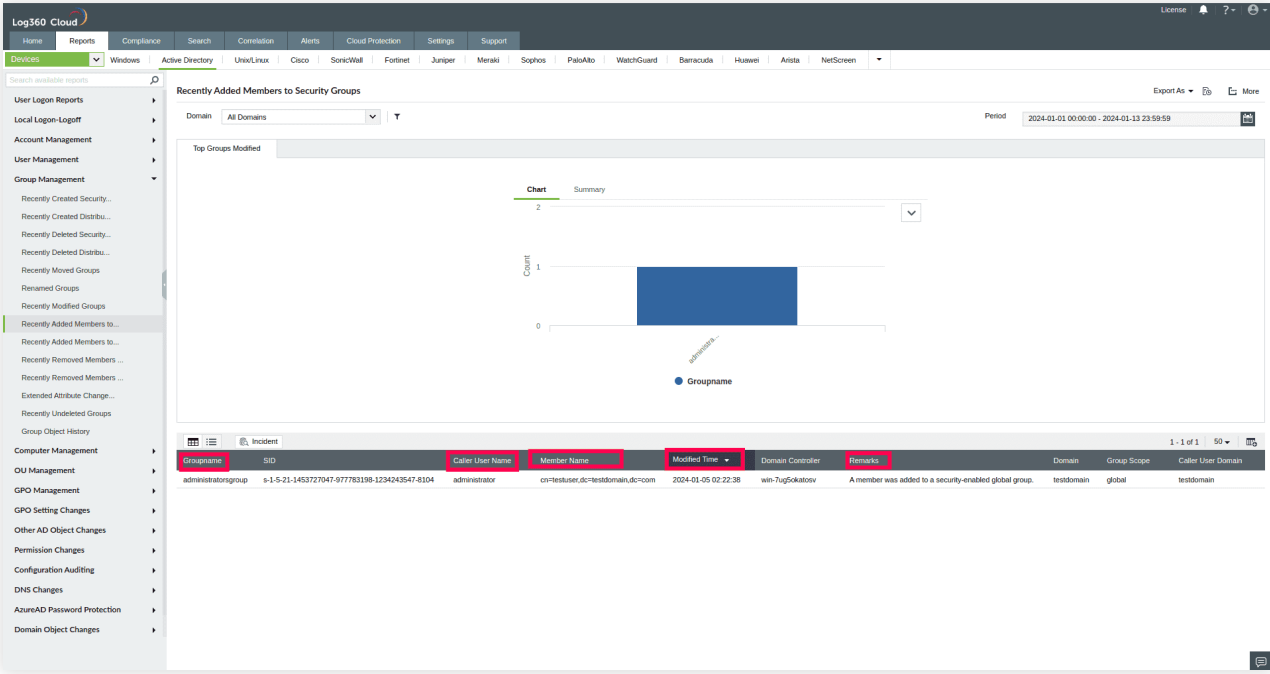
Task: Switch to list view layout
Action: (211, 442)
